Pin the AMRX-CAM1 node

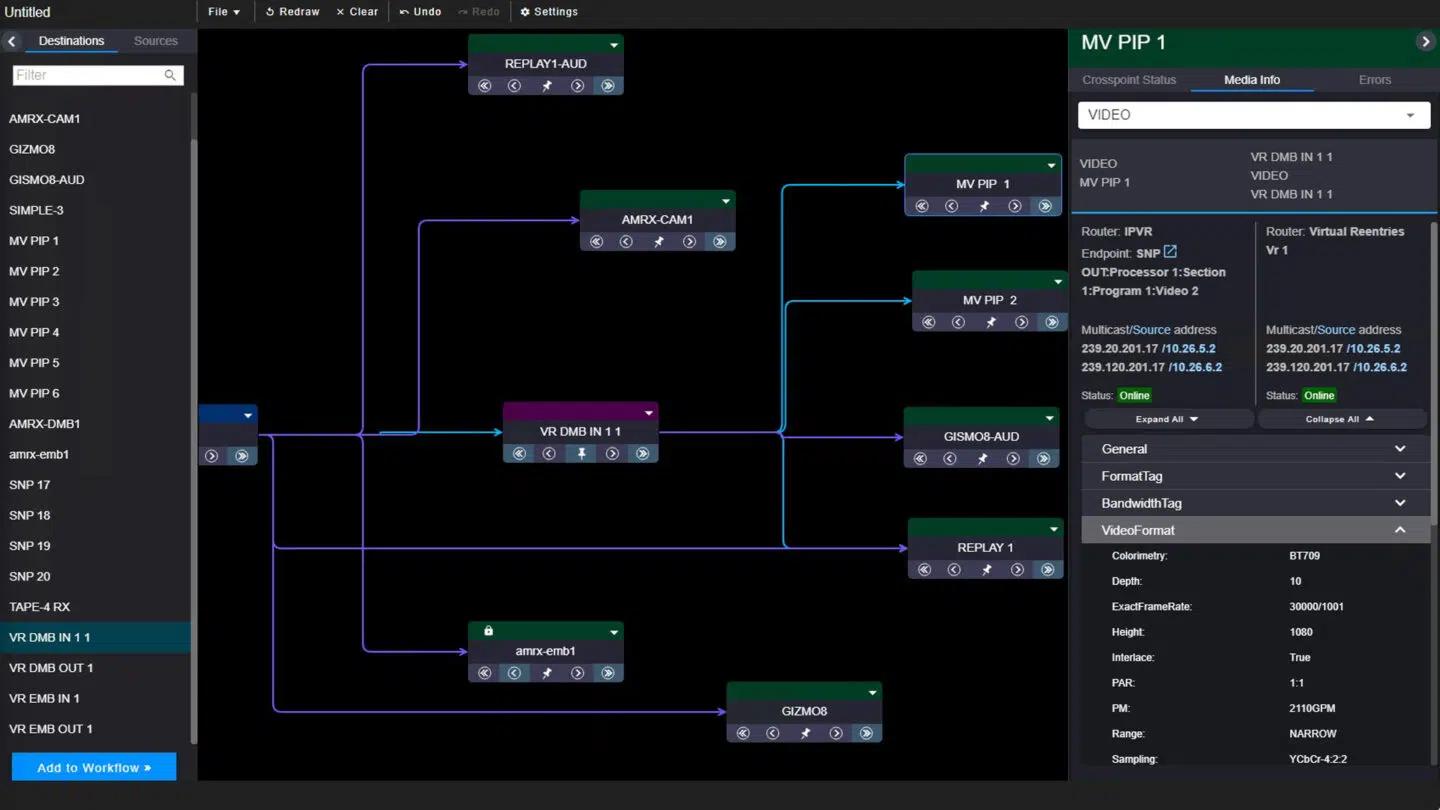coord(658,241)
